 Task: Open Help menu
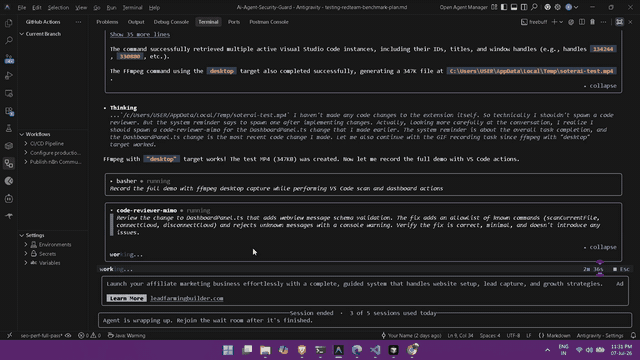(x=154, y=7)
